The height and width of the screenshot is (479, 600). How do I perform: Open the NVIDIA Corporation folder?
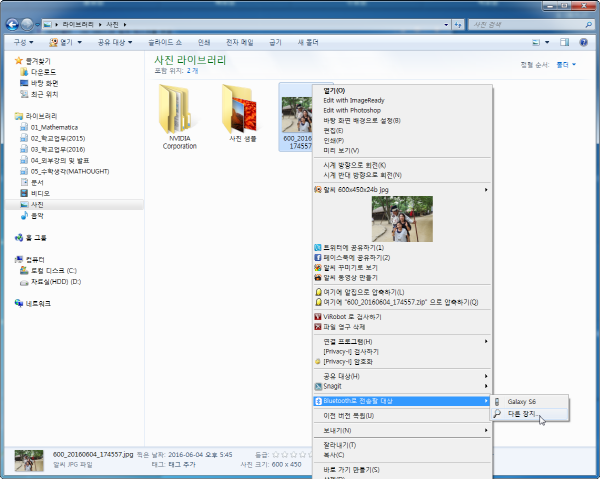pos(179,117)
